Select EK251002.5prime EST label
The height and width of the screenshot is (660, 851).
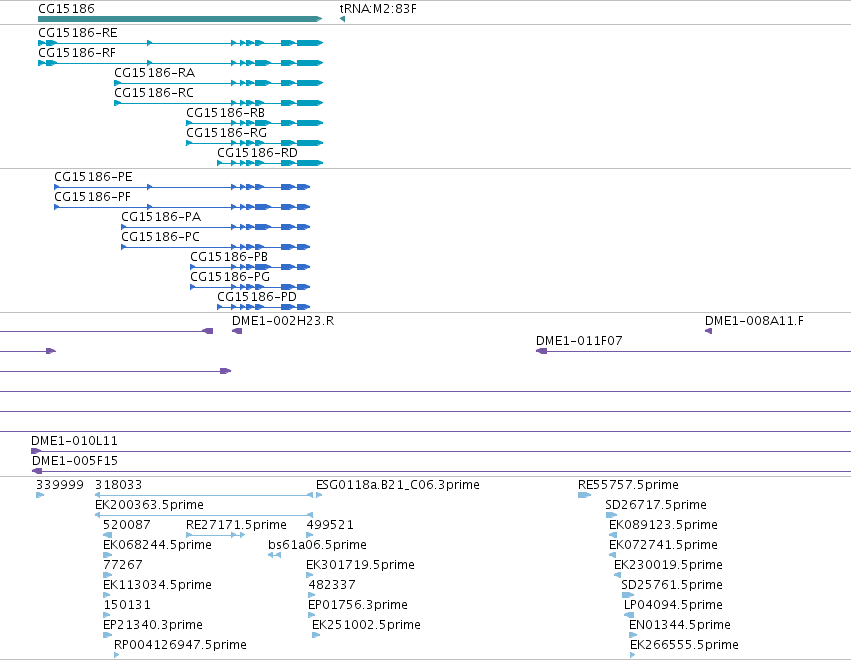(x=366, y=625)
